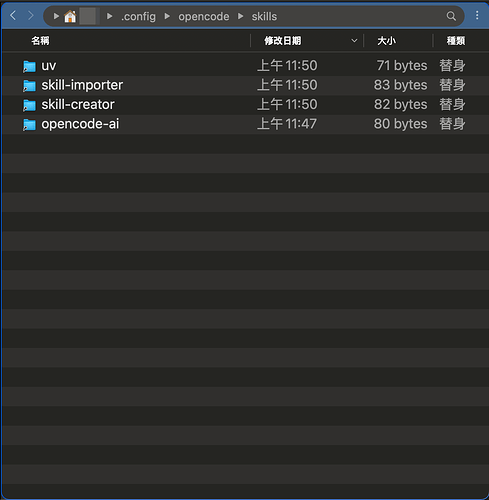Toggle sort order chevron in 修改日期 column
Image resolution: width=489 pixels, height=500 pixels.
pos(354,41)
